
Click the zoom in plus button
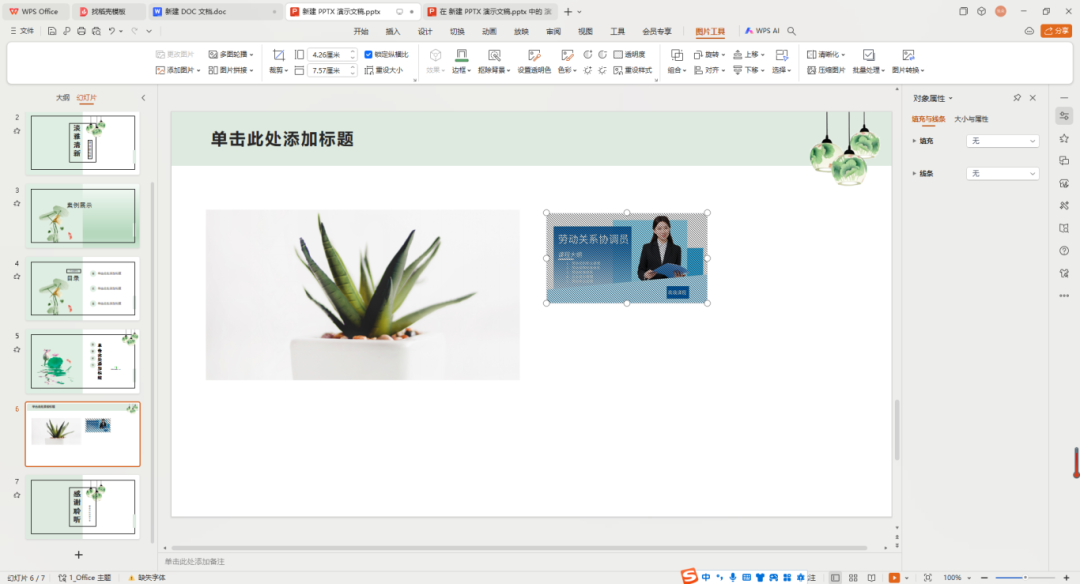(1066, 578)
